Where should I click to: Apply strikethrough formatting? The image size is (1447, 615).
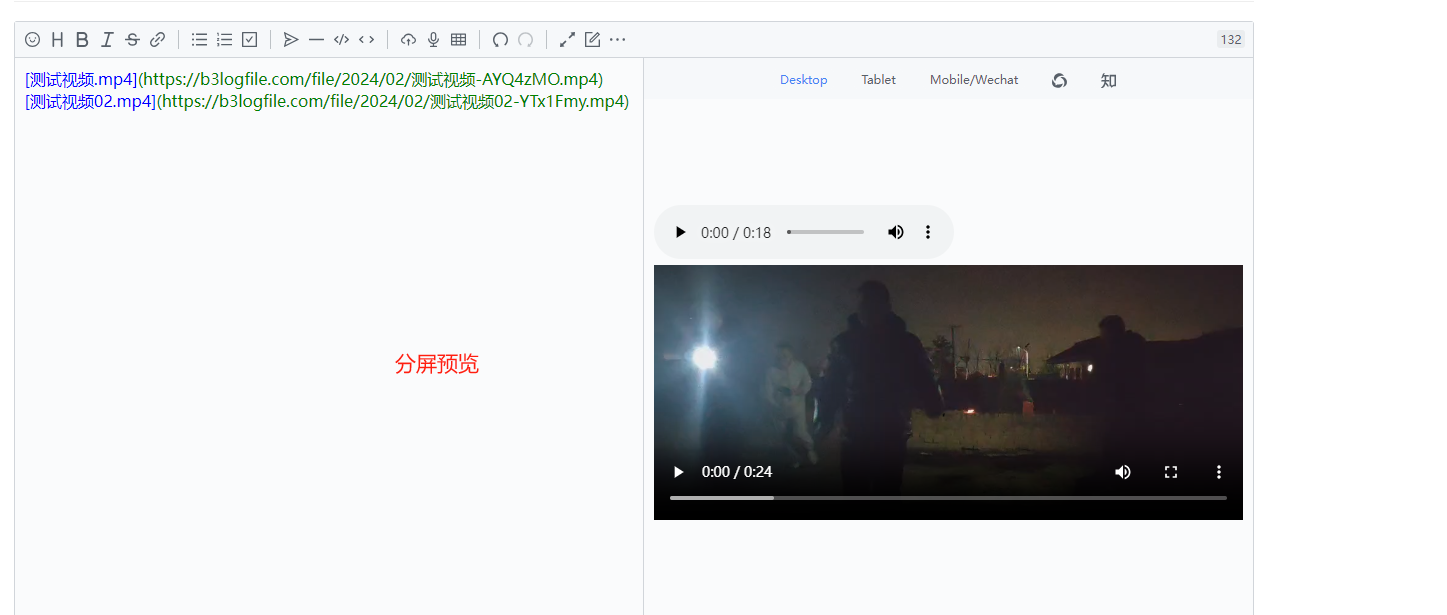point(132,40)
